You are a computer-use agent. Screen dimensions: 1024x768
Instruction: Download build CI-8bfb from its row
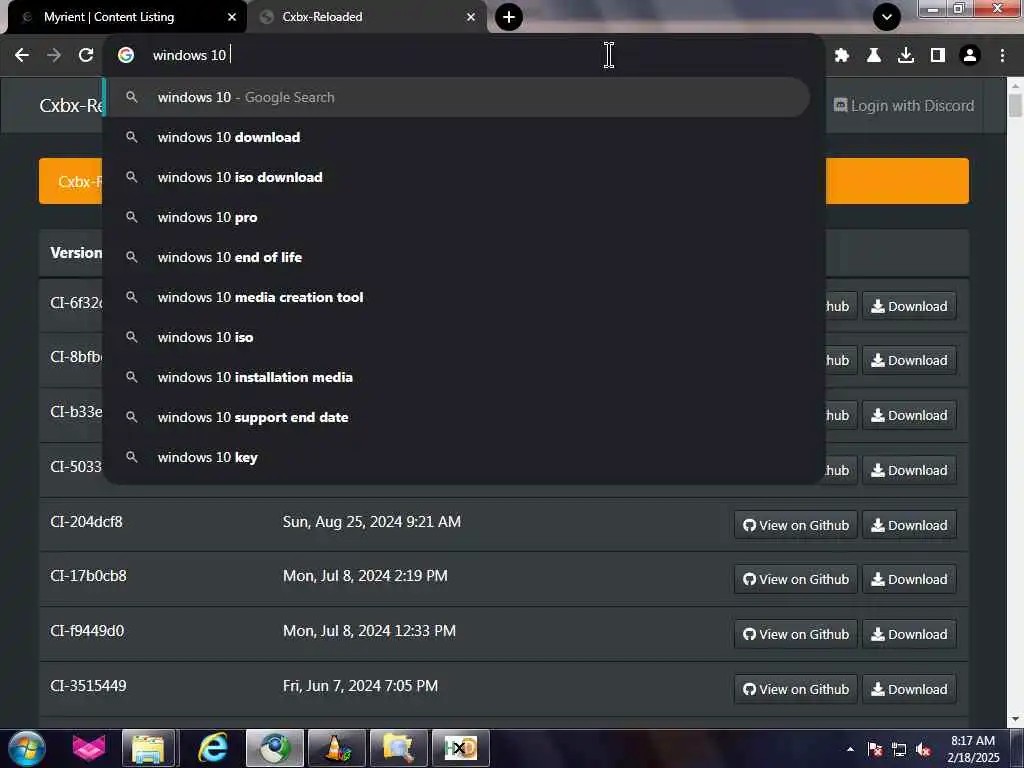909,360
